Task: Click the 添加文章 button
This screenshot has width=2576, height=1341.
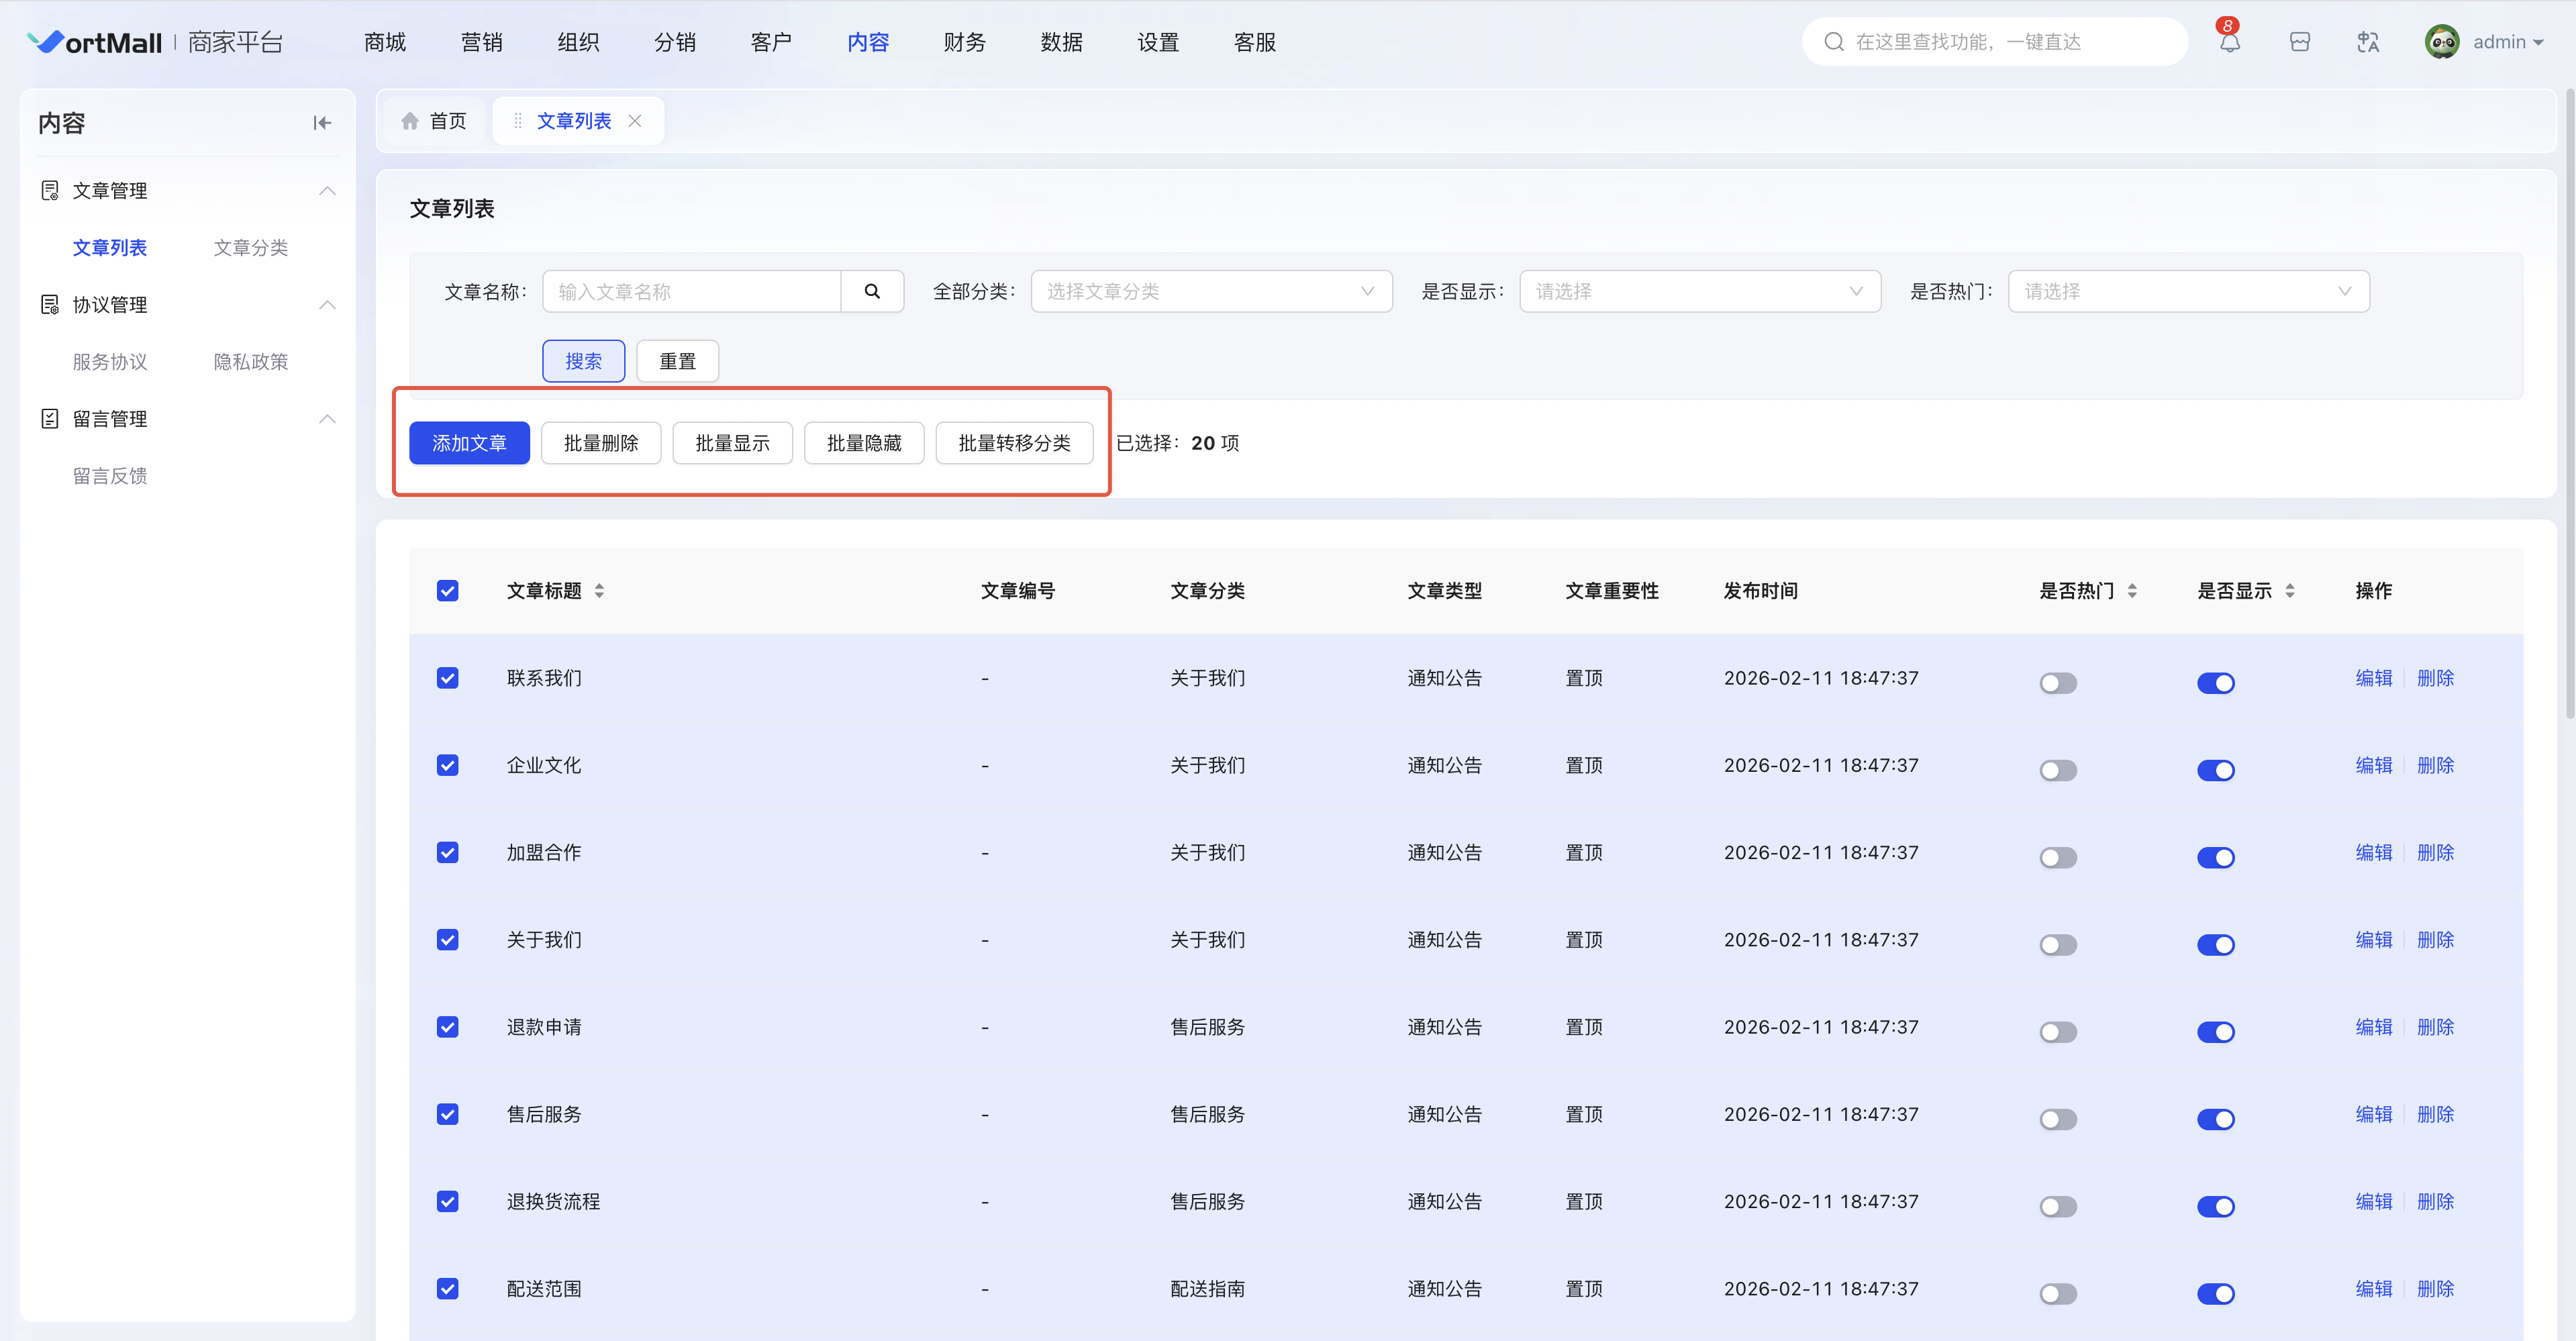Action: click(x=469, y=443)
